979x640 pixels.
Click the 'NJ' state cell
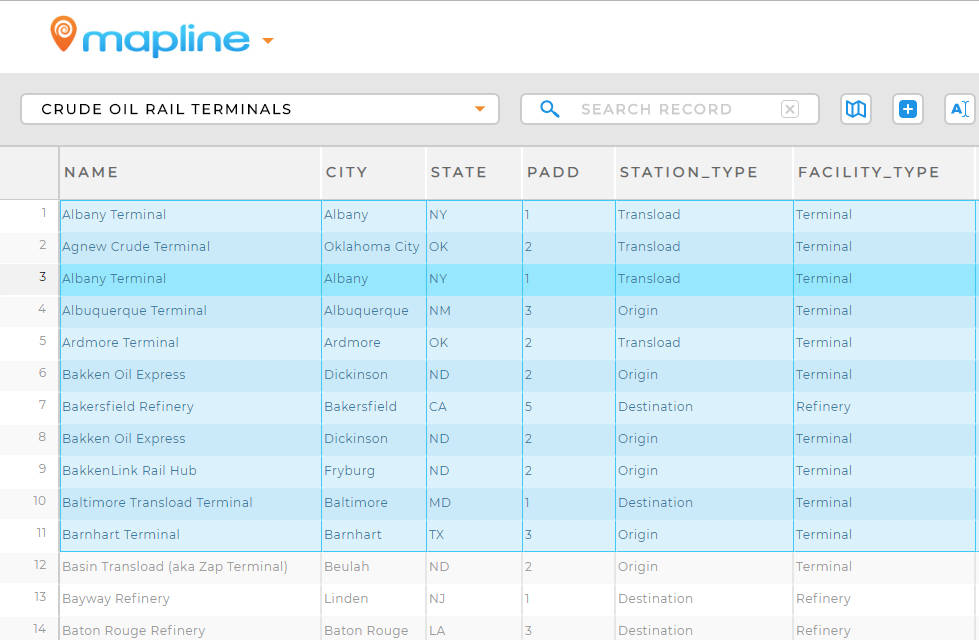[x=474, y=599]
